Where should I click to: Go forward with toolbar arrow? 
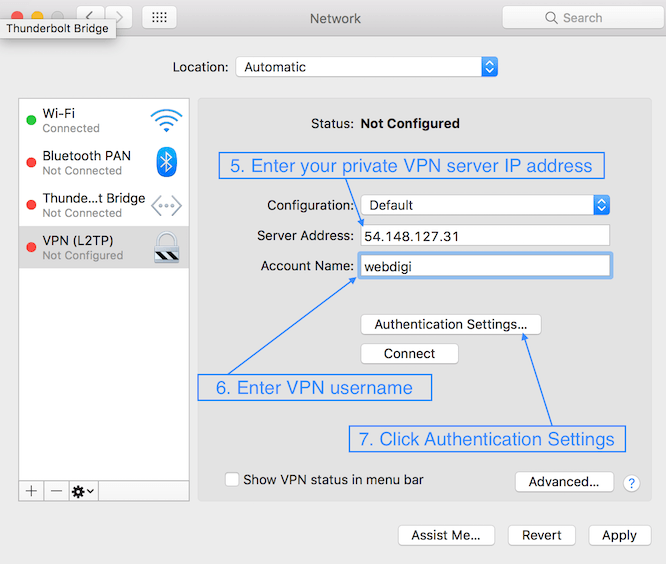pyautogui.click(x=119, y=17)
